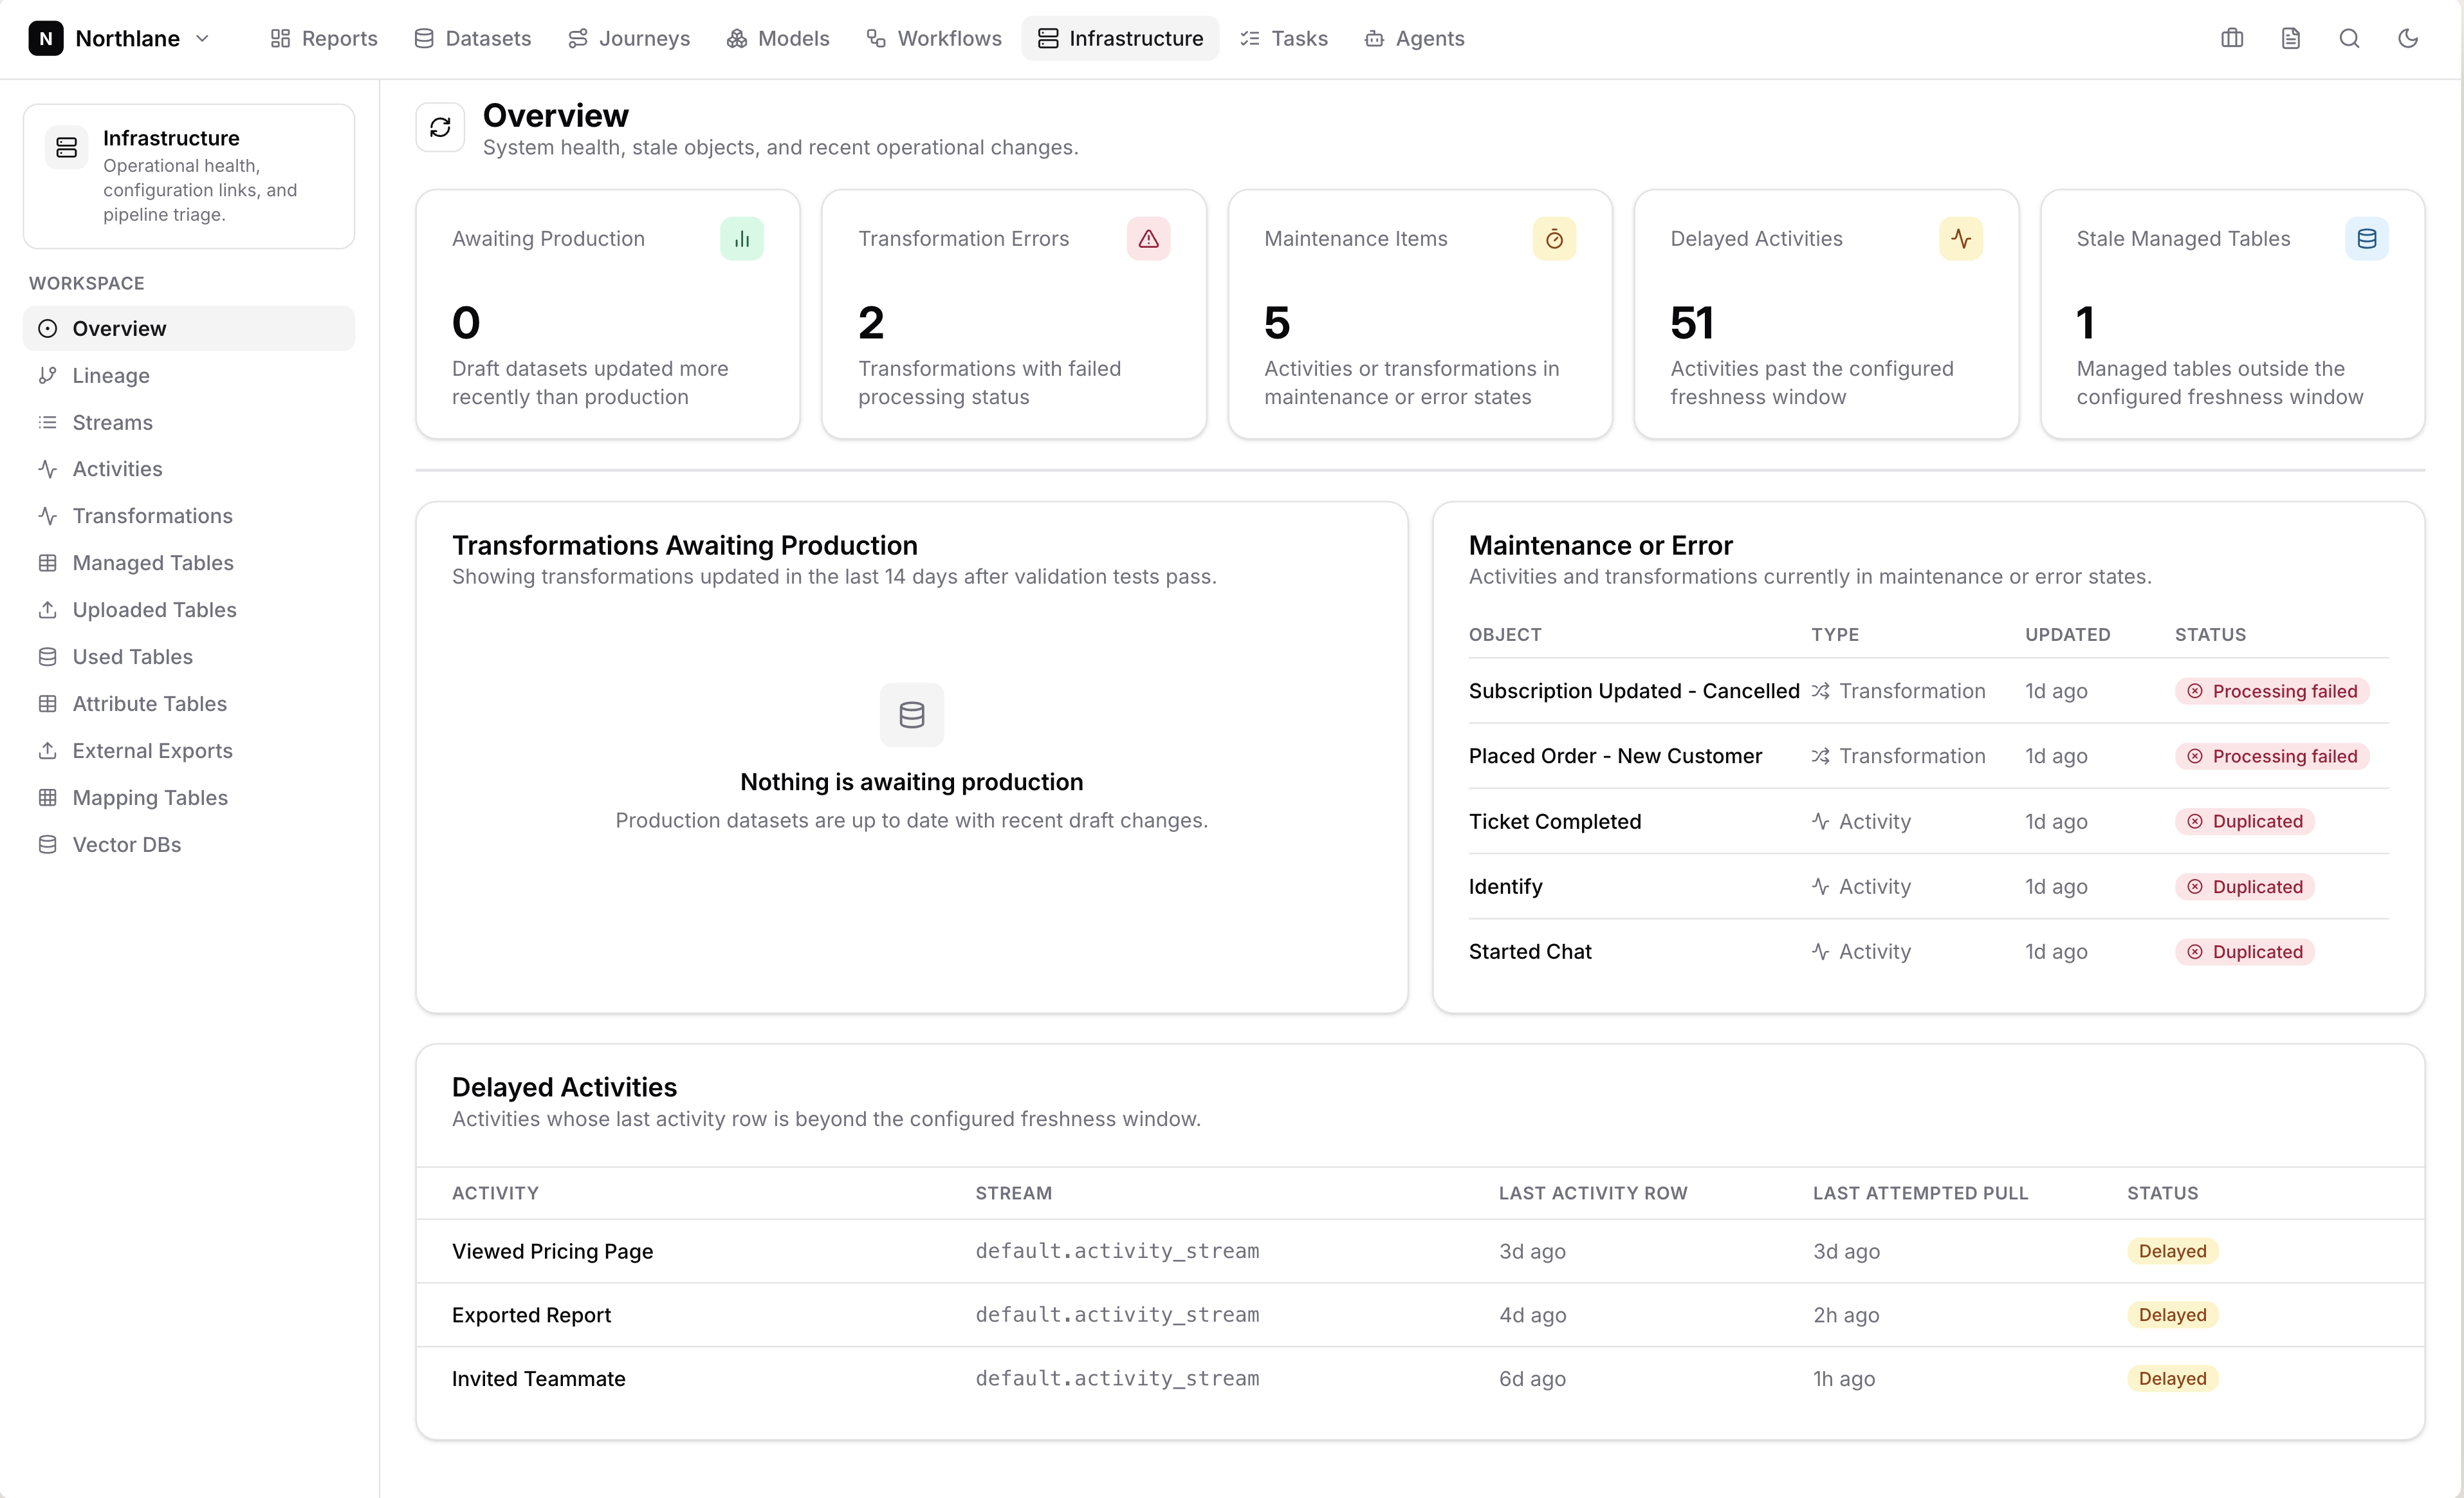
Task: Click Processing failed badge for Placed Order
Action: (2272, 756)
